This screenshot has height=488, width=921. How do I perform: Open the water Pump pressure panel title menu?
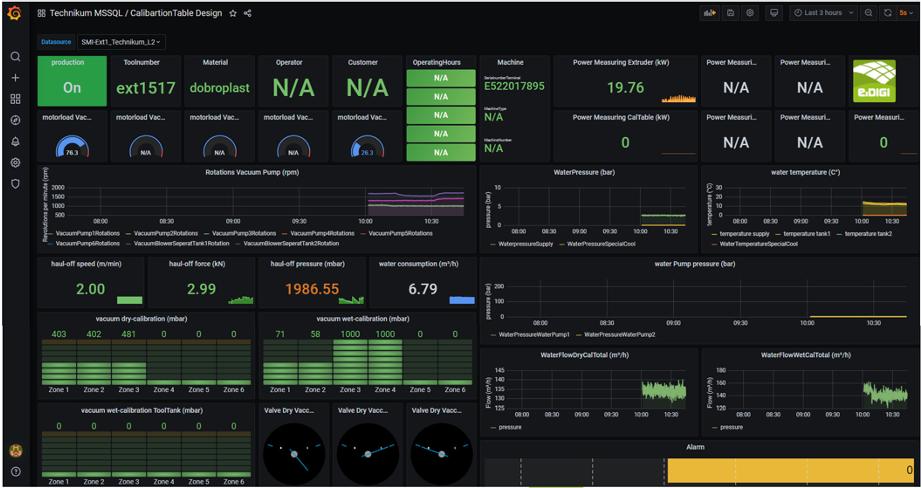point(694,264)
